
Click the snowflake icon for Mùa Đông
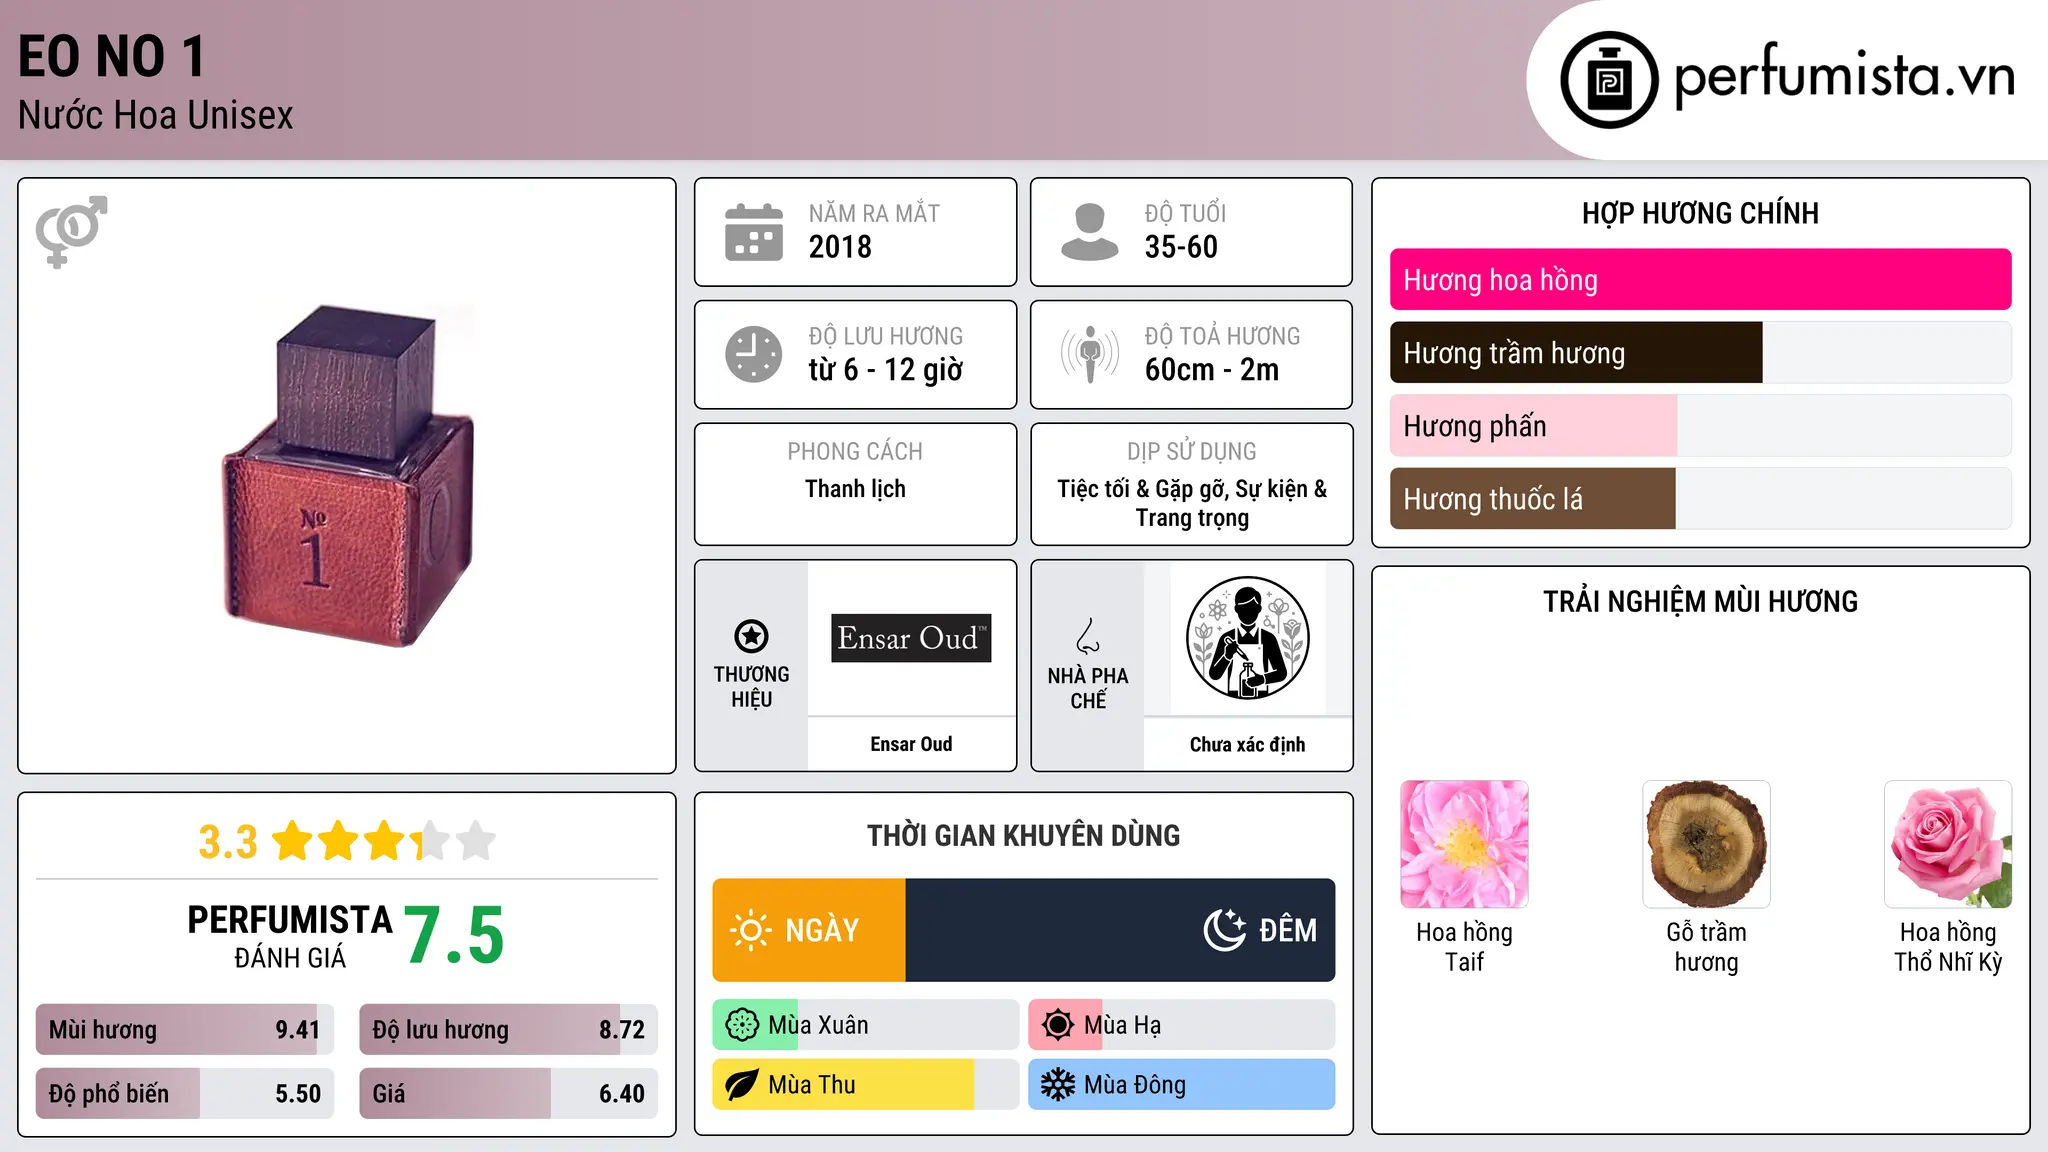pyautogui.click(x=1058, y=1085)
